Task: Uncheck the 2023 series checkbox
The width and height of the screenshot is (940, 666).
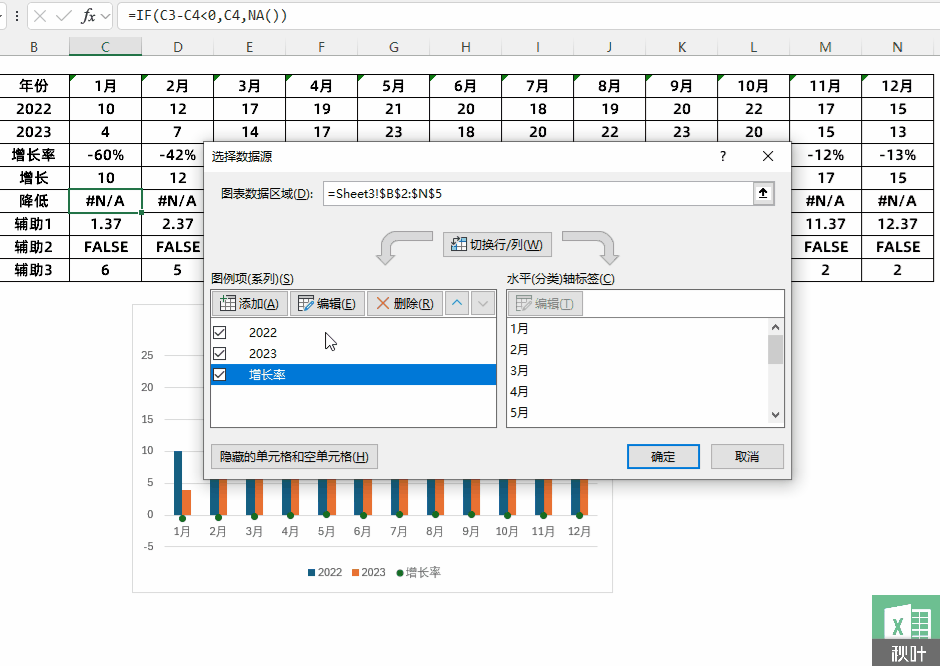Action: click(x=220, y=354)
